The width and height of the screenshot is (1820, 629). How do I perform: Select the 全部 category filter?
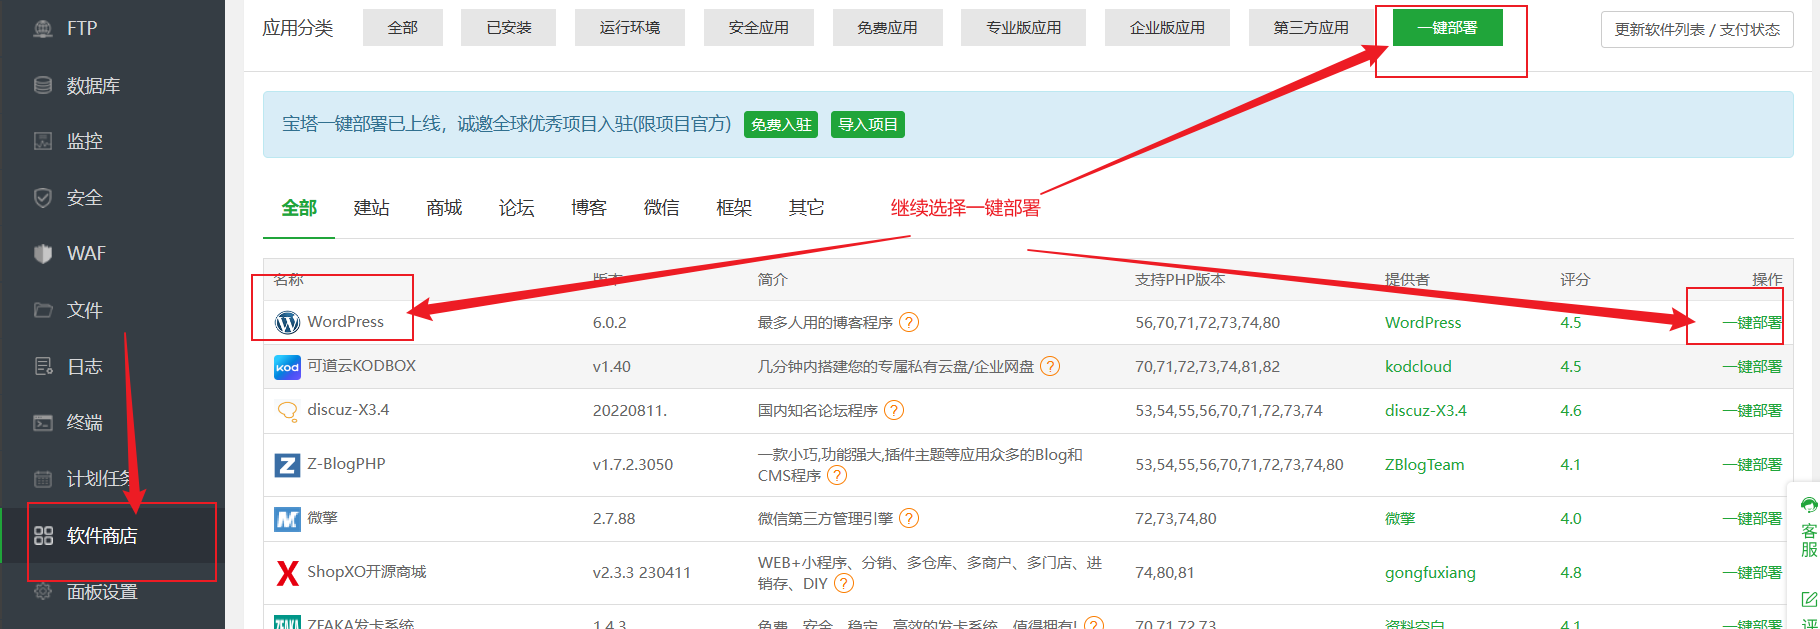[403, 28]
